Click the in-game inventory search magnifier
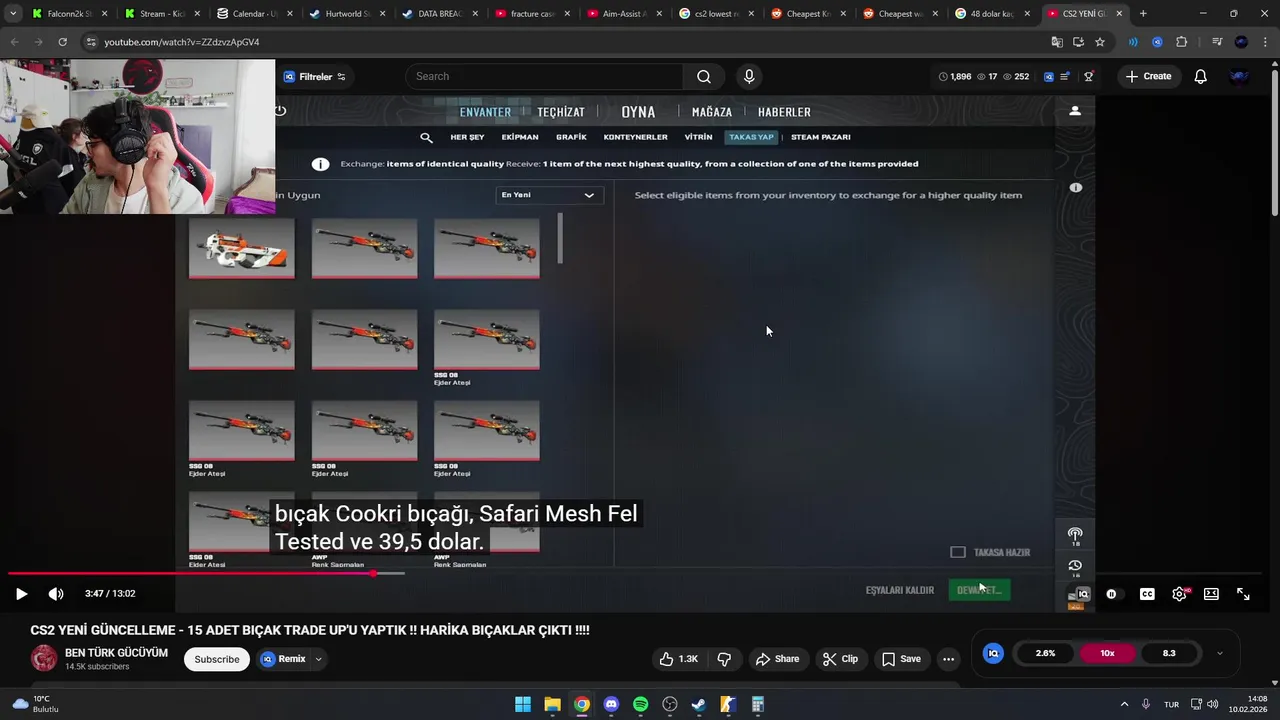 (x=427, y=137)
